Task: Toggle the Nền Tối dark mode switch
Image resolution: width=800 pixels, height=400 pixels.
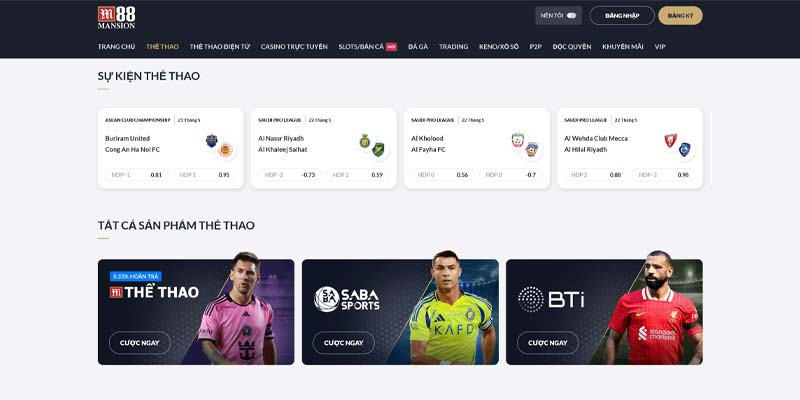Action: pos(571,16)
